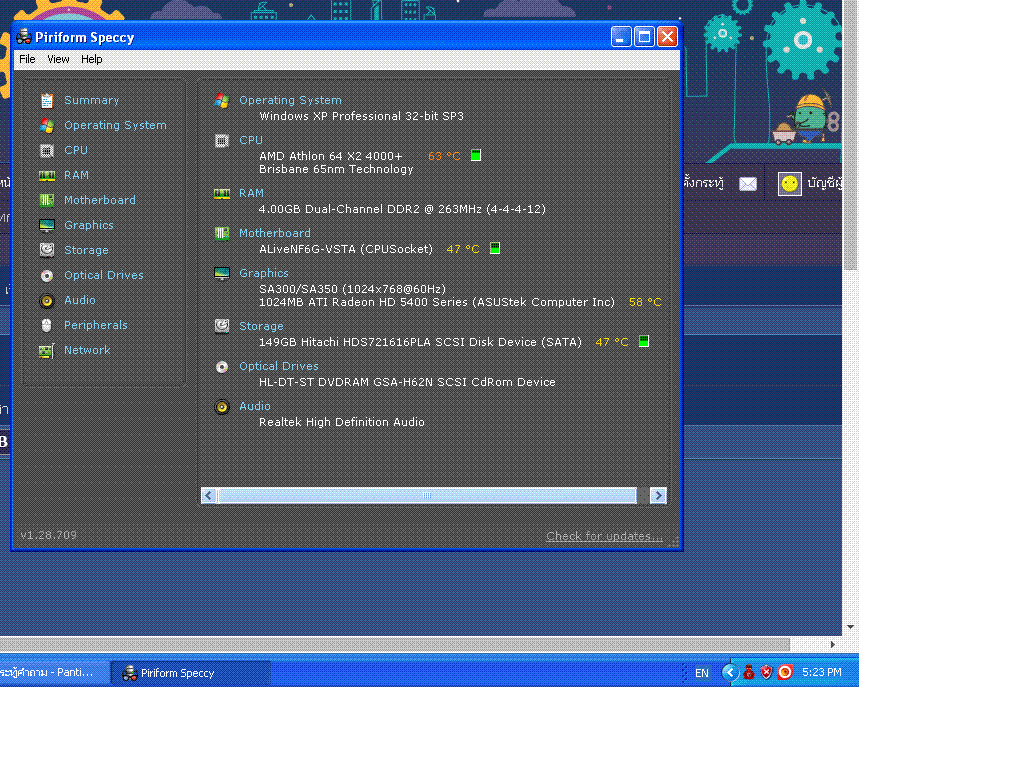Click the Motherboard icon in summary pane
This screenshot has height=768, width=1024.
pyautogui.click(x=222, y=233)
